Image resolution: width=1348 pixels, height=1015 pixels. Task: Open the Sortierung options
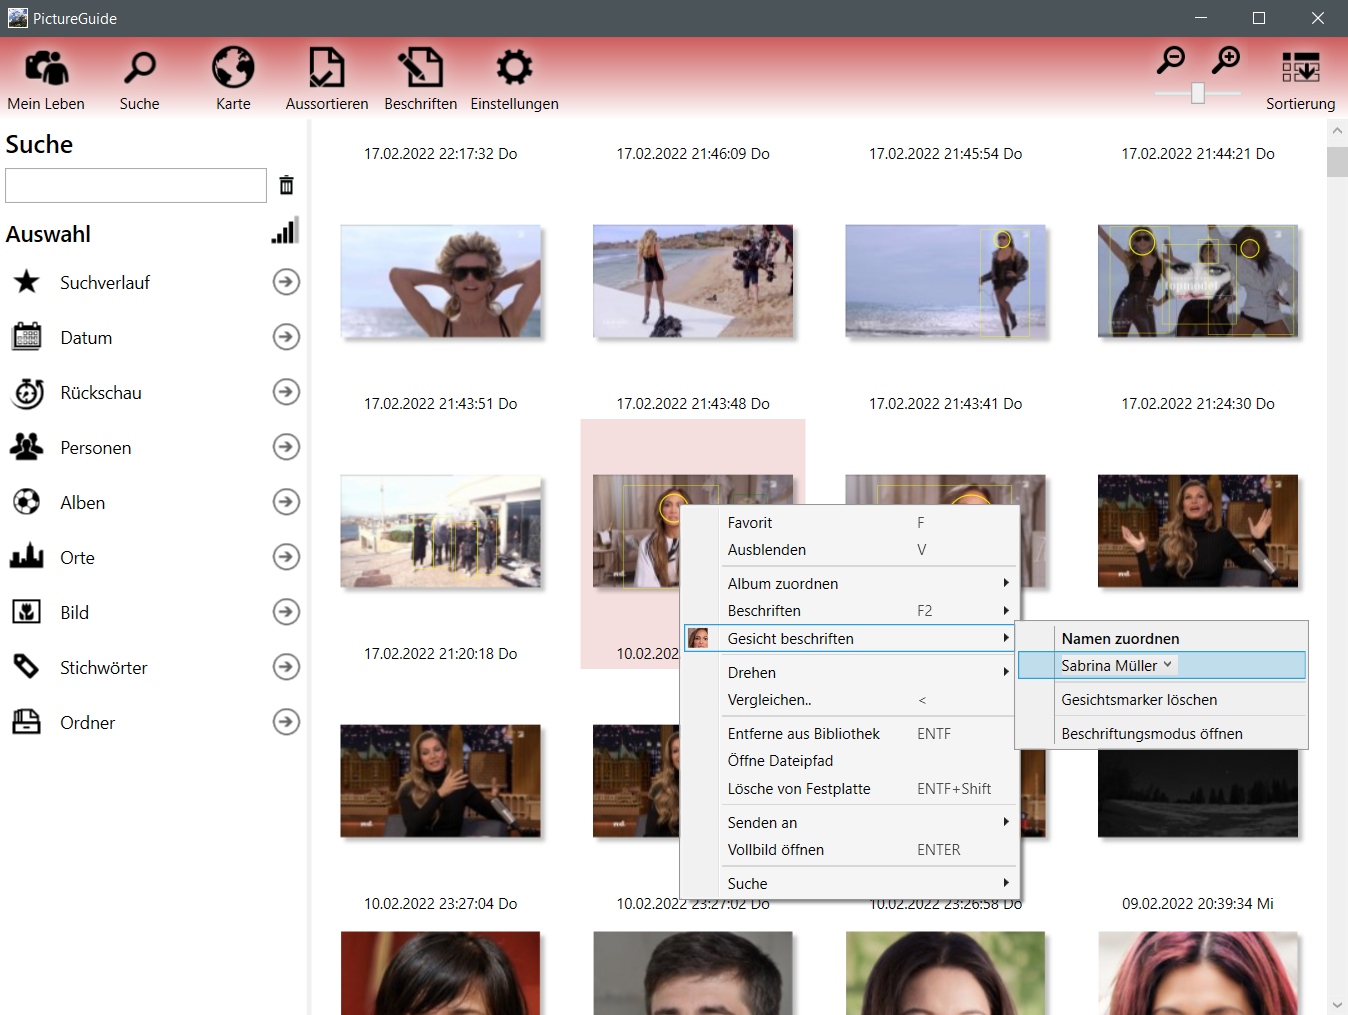[1300, 80]
